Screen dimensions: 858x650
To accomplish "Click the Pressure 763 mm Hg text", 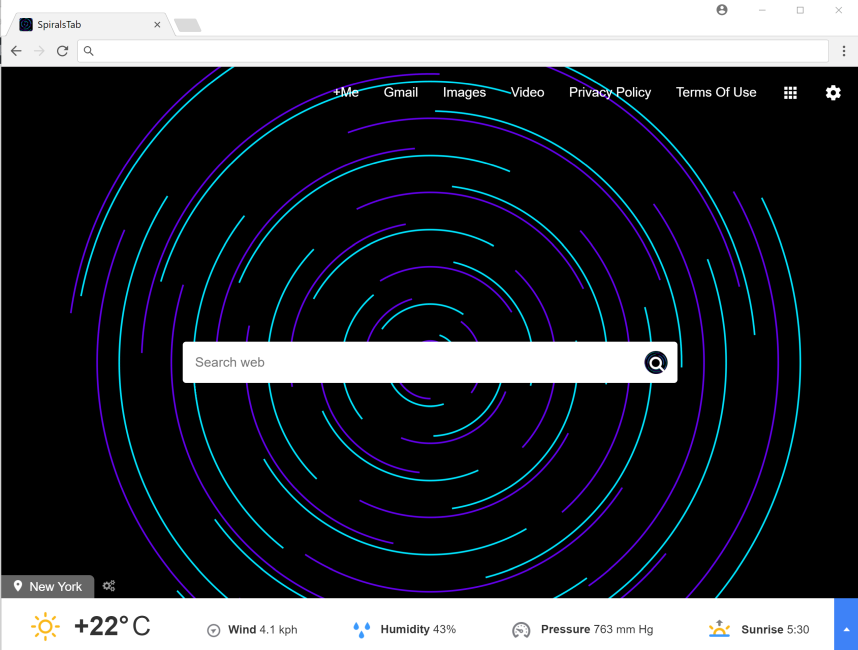I will (597, 629).
